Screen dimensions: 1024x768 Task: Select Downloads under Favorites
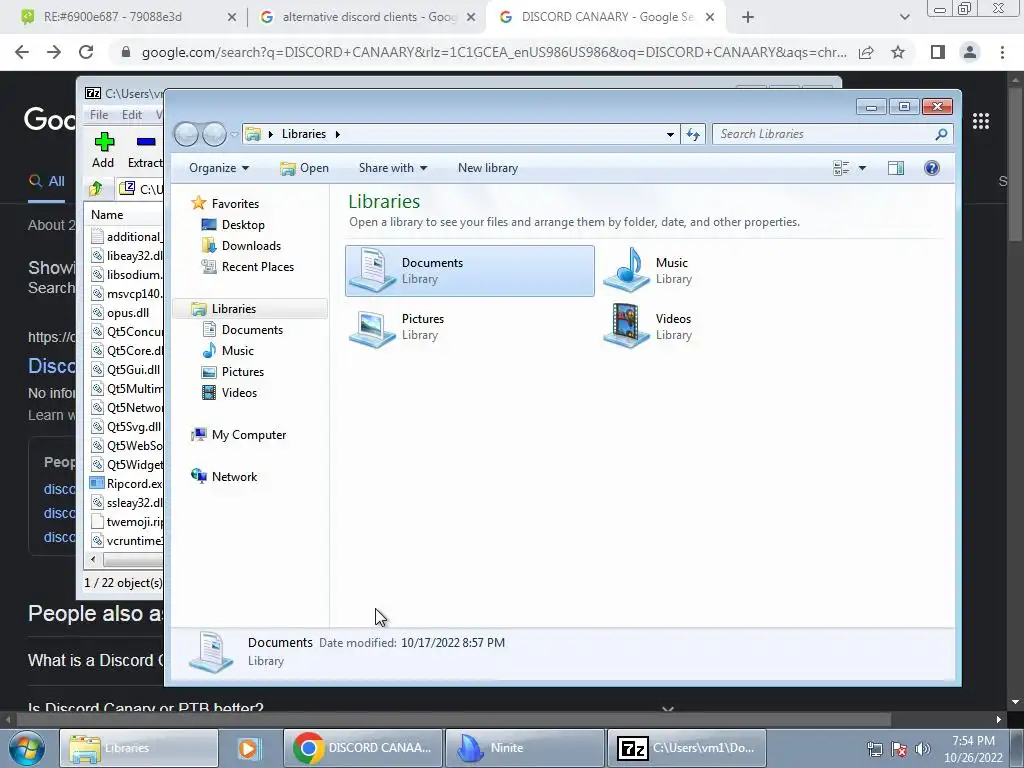tap(251, 246)
